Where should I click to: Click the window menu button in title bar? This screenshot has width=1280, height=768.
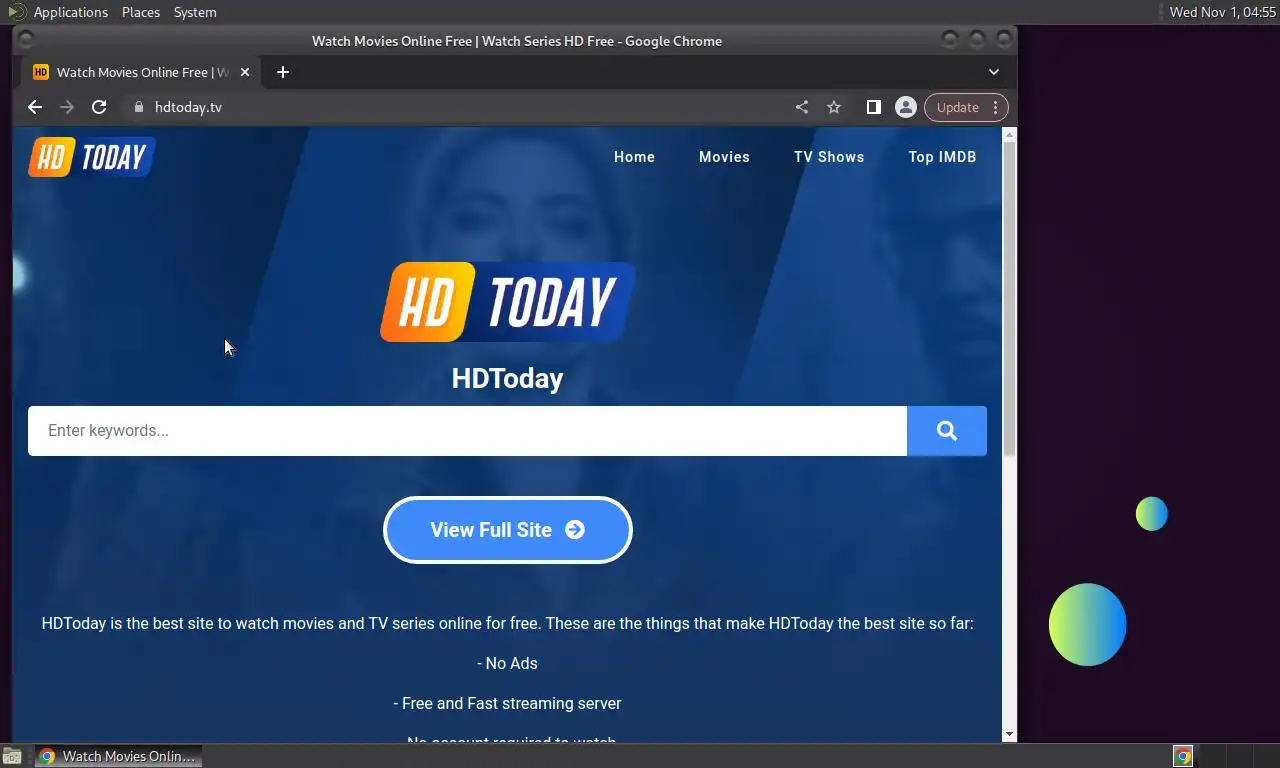click(27, 40)
